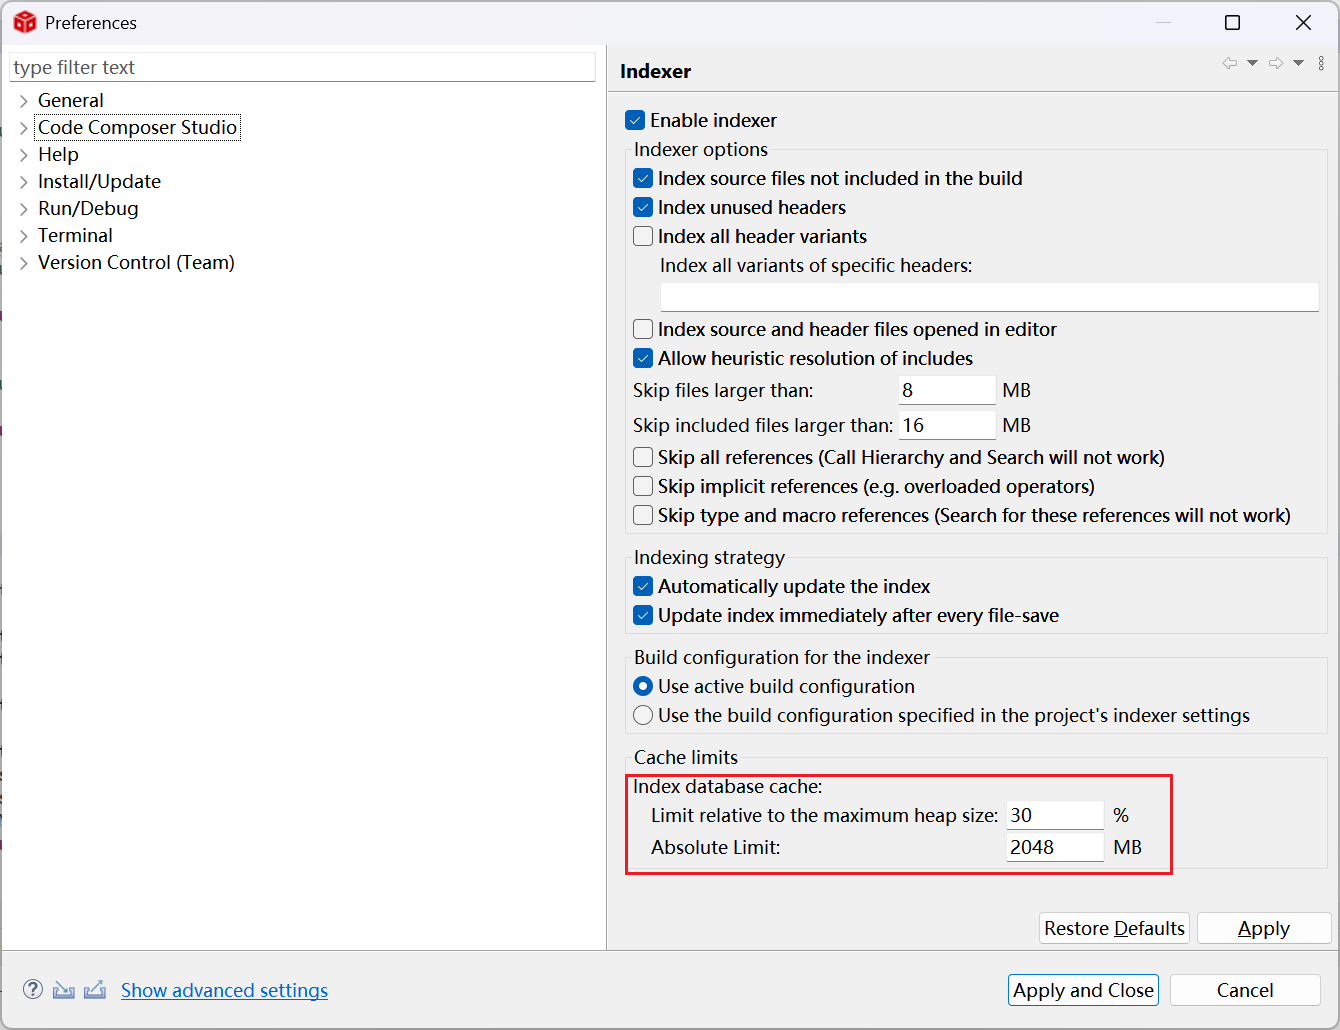1340x1030 pixels.
Task: Expand the General tree node
Action: click(x=23, y=101)
